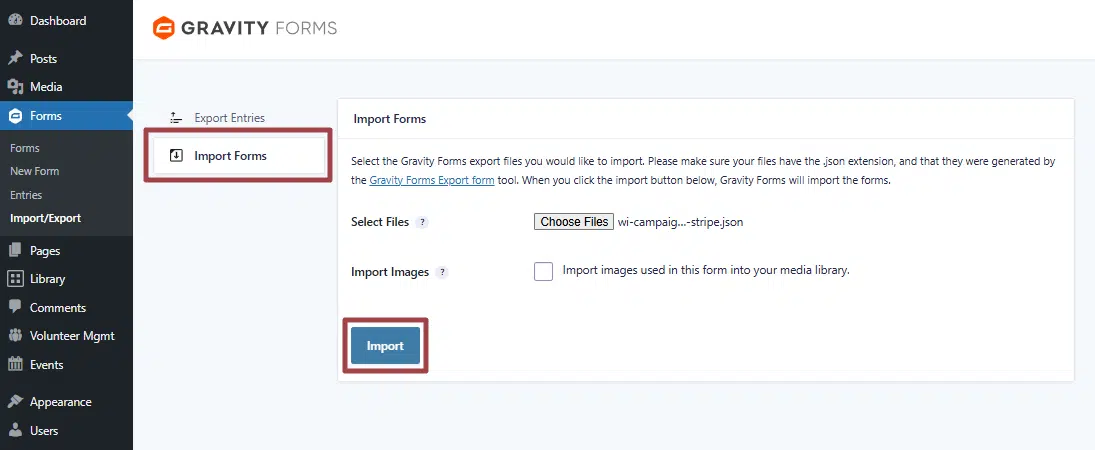Click the Appearance paintbrush icon
This screenshot has width=1095, height=450.
tap(15, 402)
